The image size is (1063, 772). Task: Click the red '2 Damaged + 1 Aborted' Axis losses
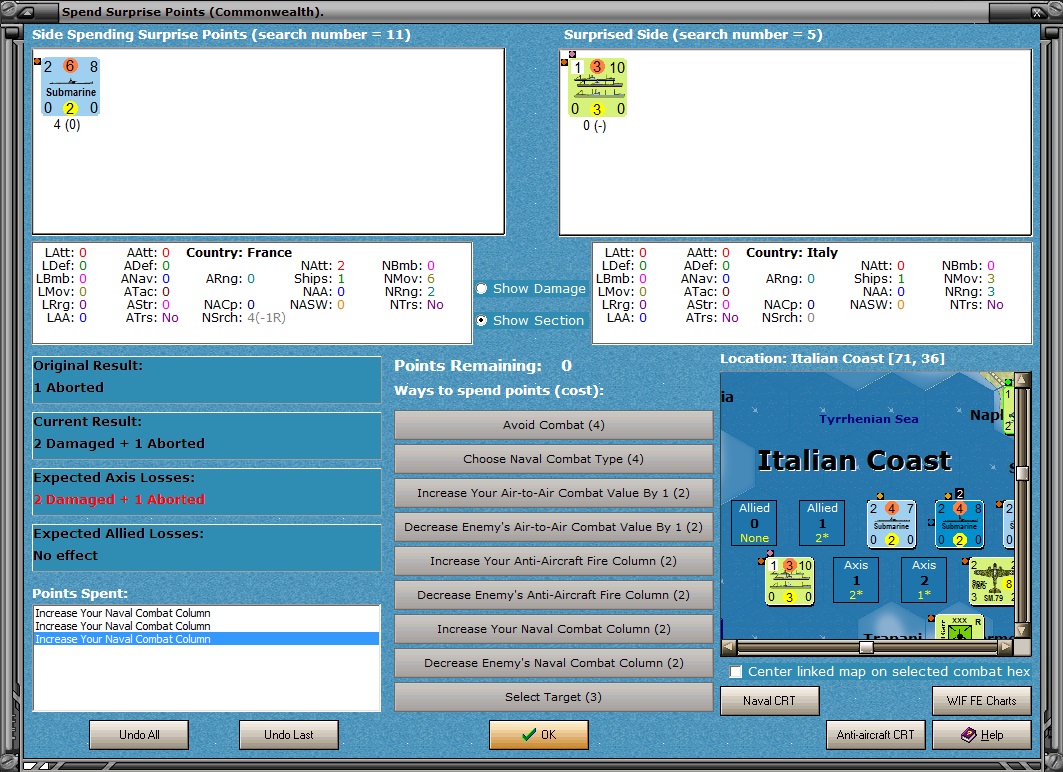(x=119, y=500)
